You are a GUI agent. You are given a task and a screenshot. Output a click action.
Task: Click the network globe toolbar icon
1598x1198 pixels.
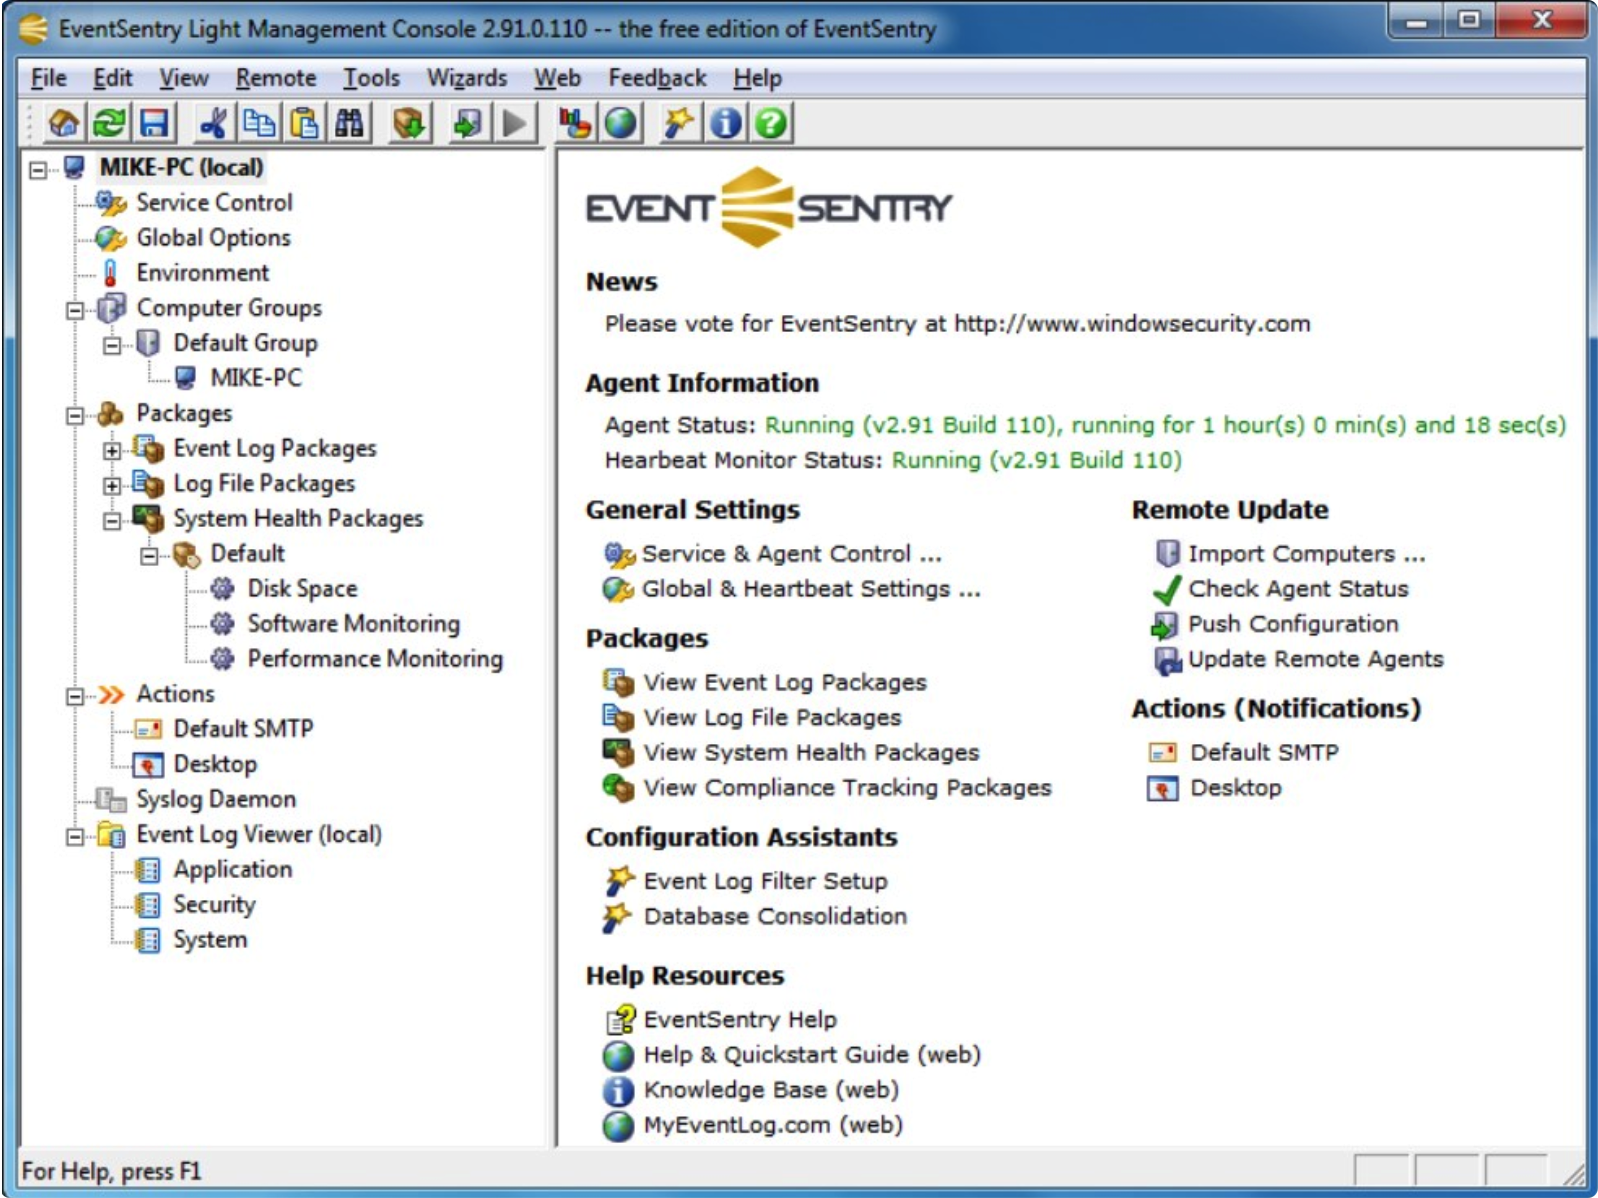tap(621, 123)
